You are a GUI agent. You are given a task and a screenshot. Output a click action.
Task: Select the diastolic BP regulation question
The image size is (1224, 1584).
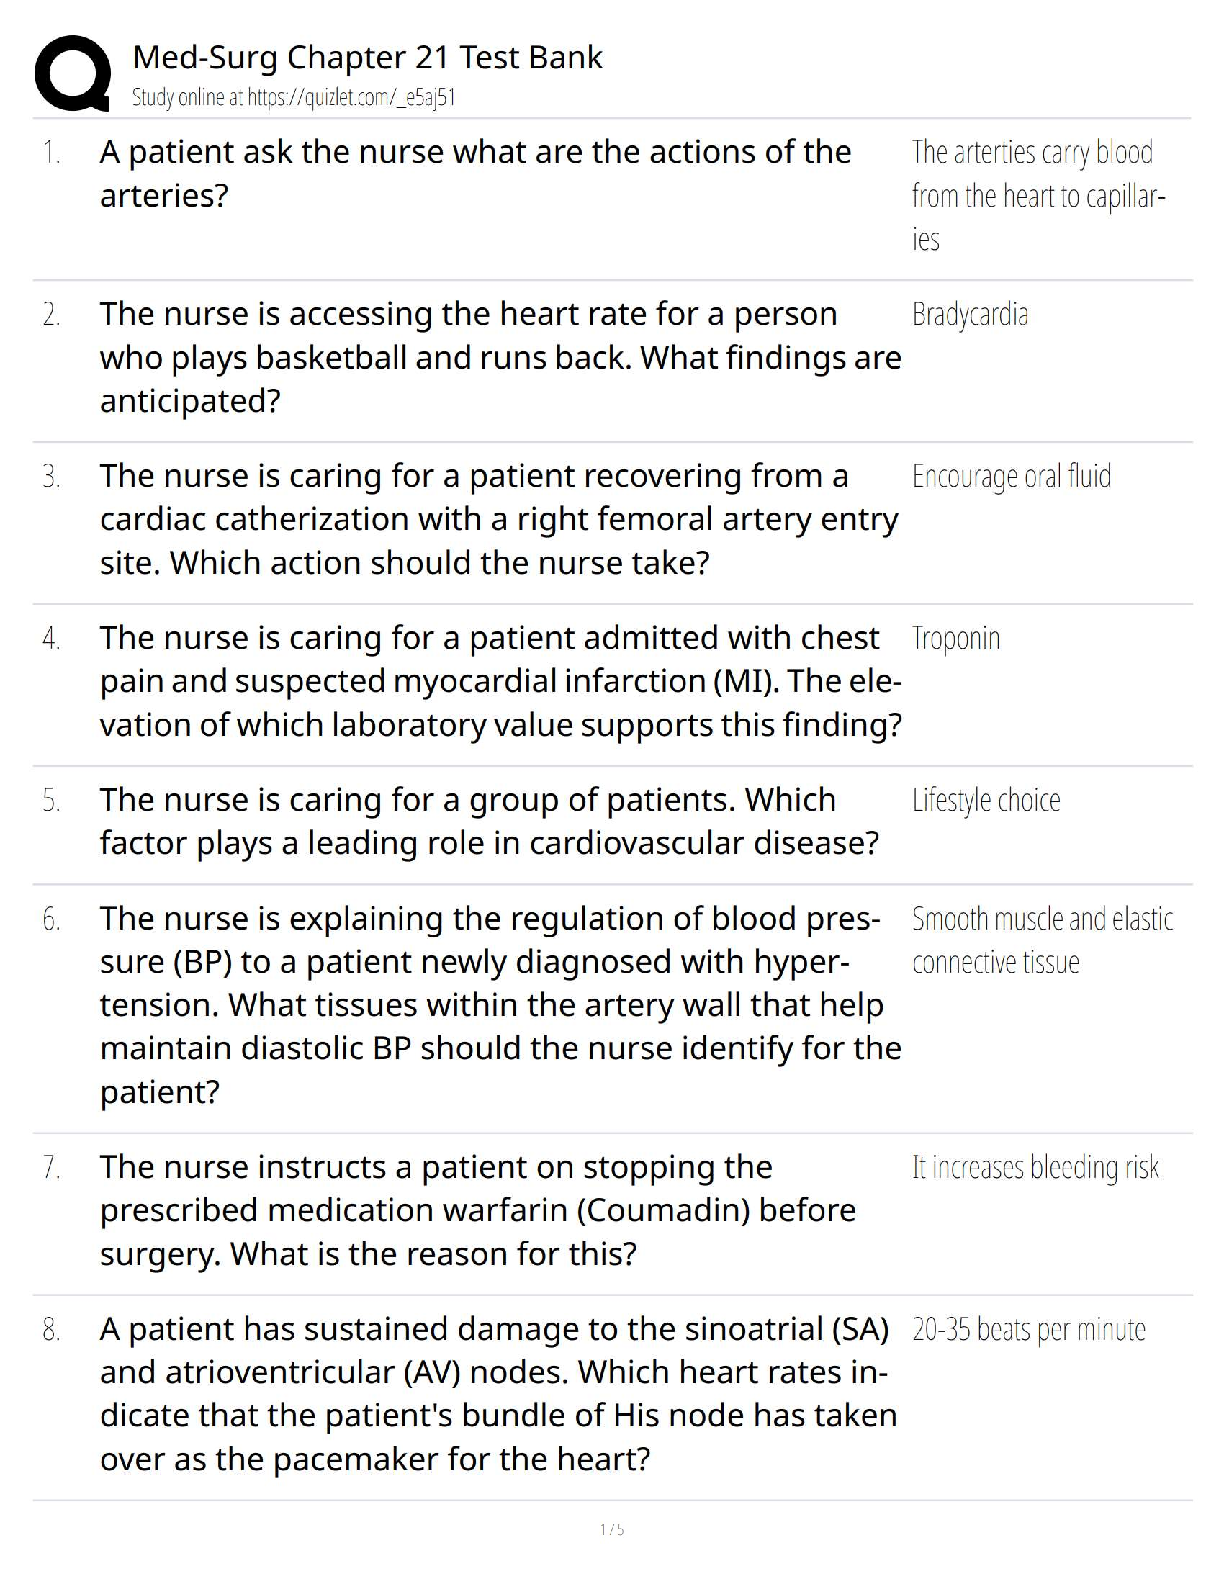tap(500, 1004)
